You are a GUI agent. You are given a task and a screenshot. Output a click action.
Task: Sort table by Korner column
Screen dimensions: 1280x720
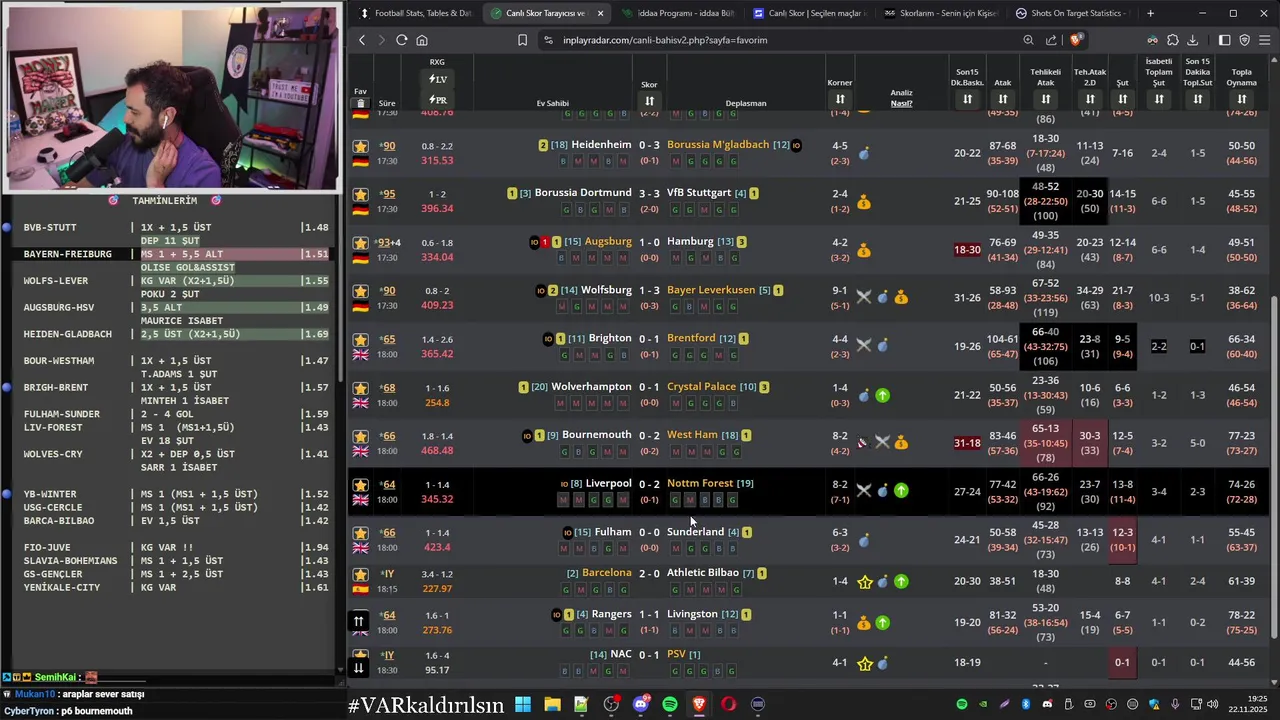(840, 99)
